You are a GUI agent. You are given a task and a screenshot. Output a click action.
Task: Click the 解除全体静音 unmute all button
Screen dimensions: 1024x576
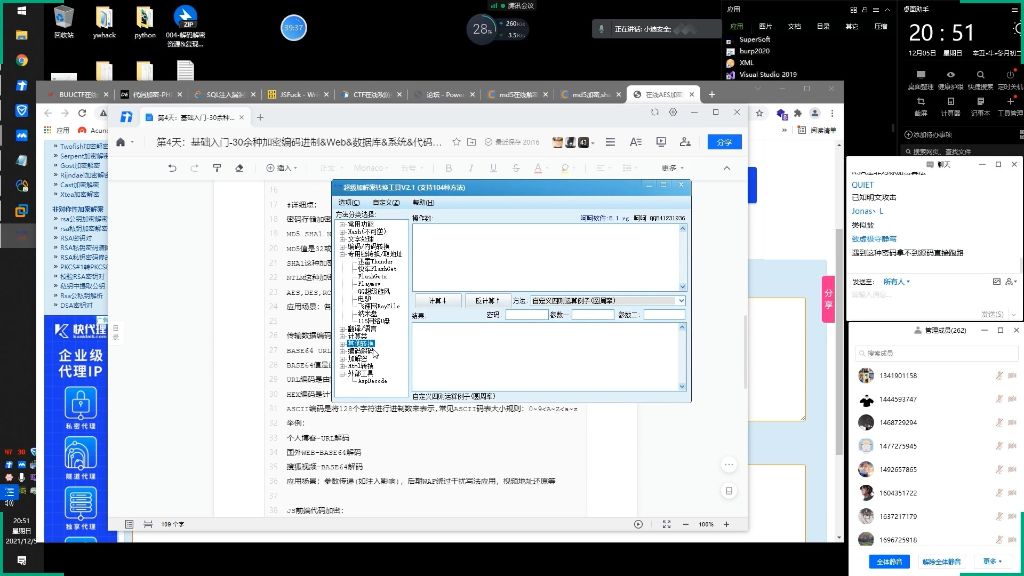[x=941, y=562]
